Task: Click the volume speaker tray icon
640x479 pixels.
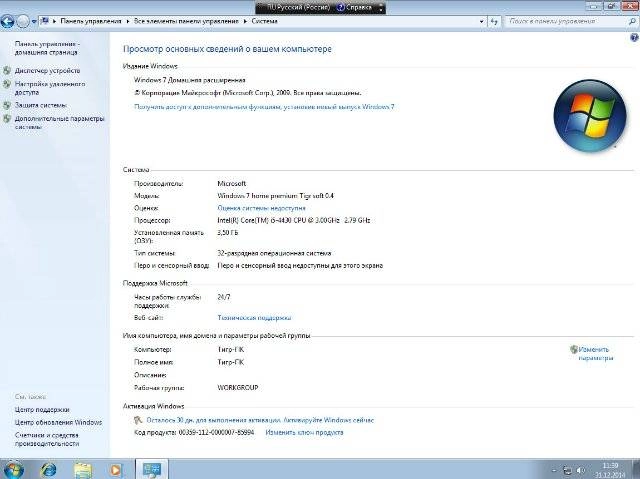Action: point(581,470)
